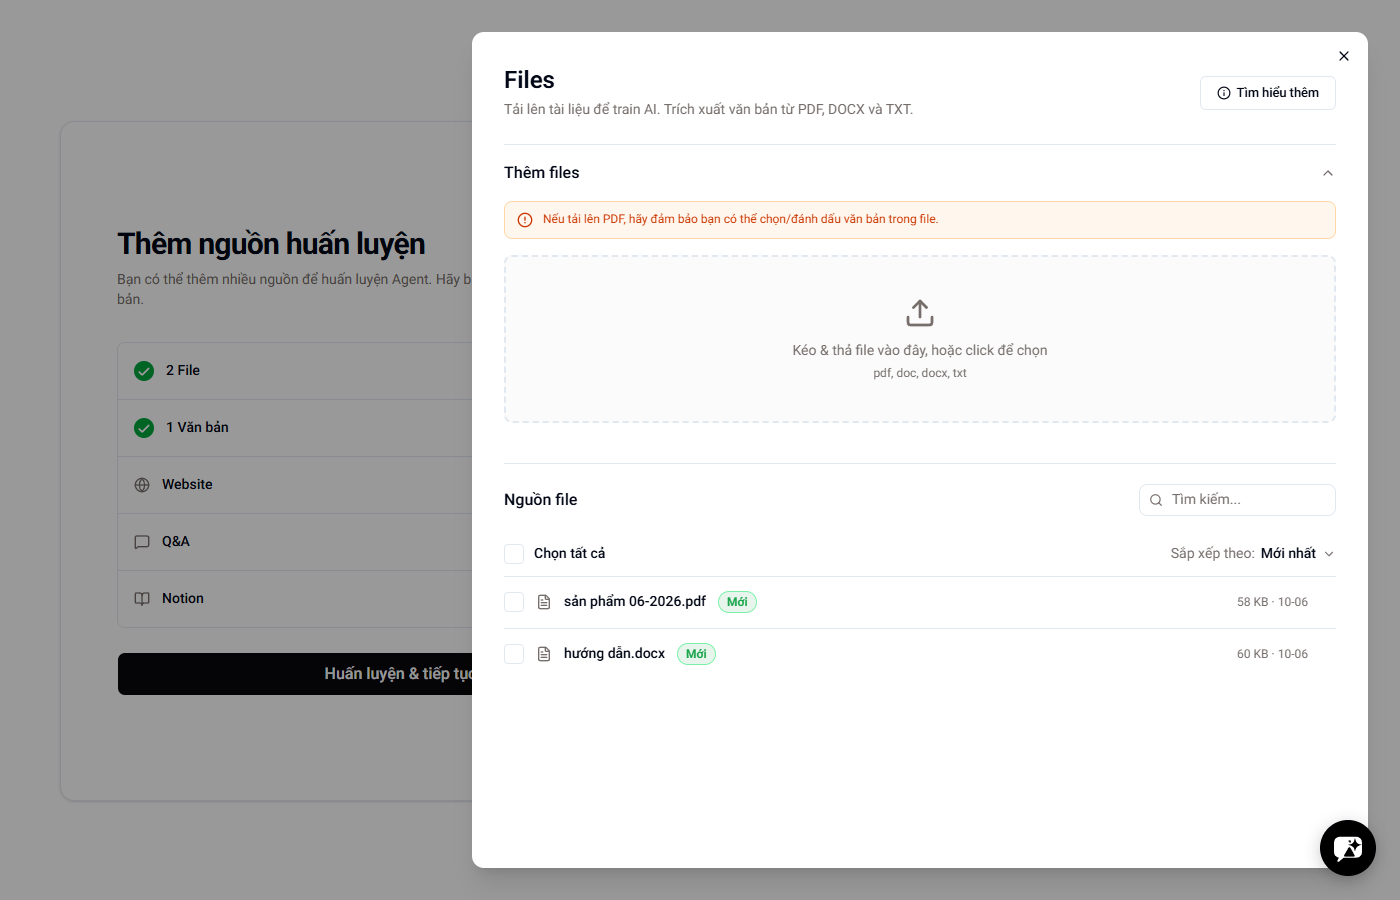Click the Mới badge on hướng dẫn.docx
Image resolution: width=1400 pixels, height=900 pixels.
point(696,654)
